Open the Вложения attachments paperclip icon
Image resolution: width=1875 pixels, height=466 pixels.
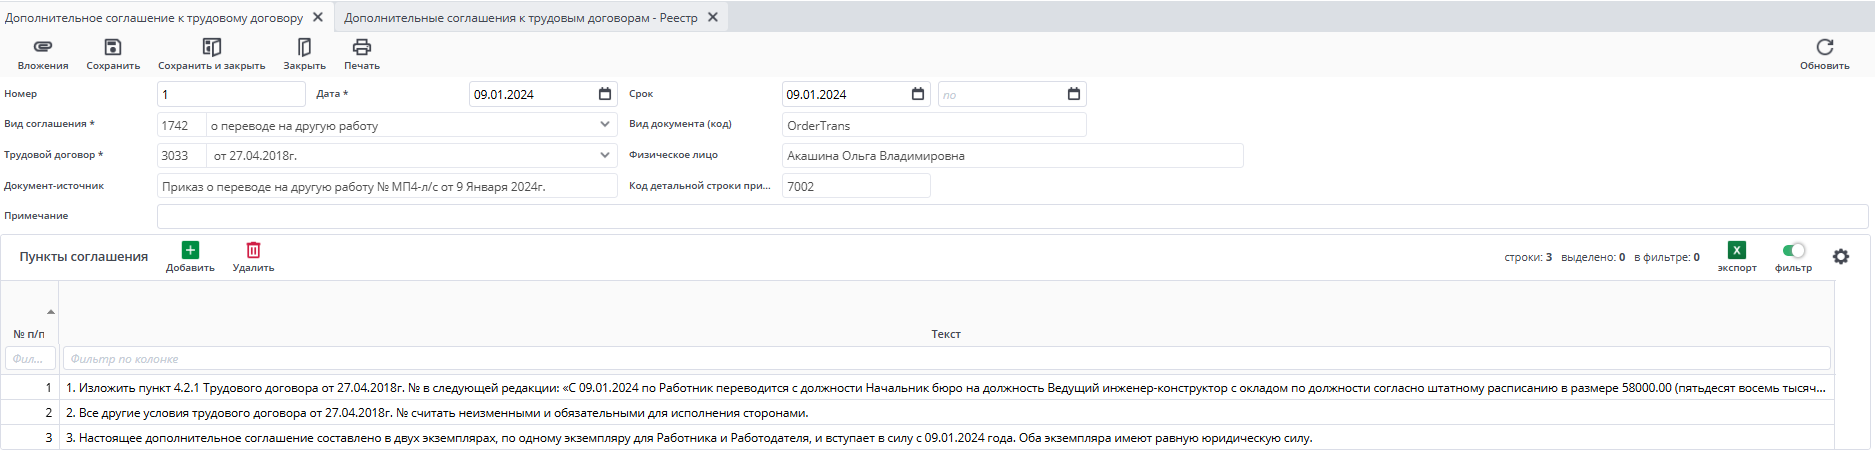(43, 48)
